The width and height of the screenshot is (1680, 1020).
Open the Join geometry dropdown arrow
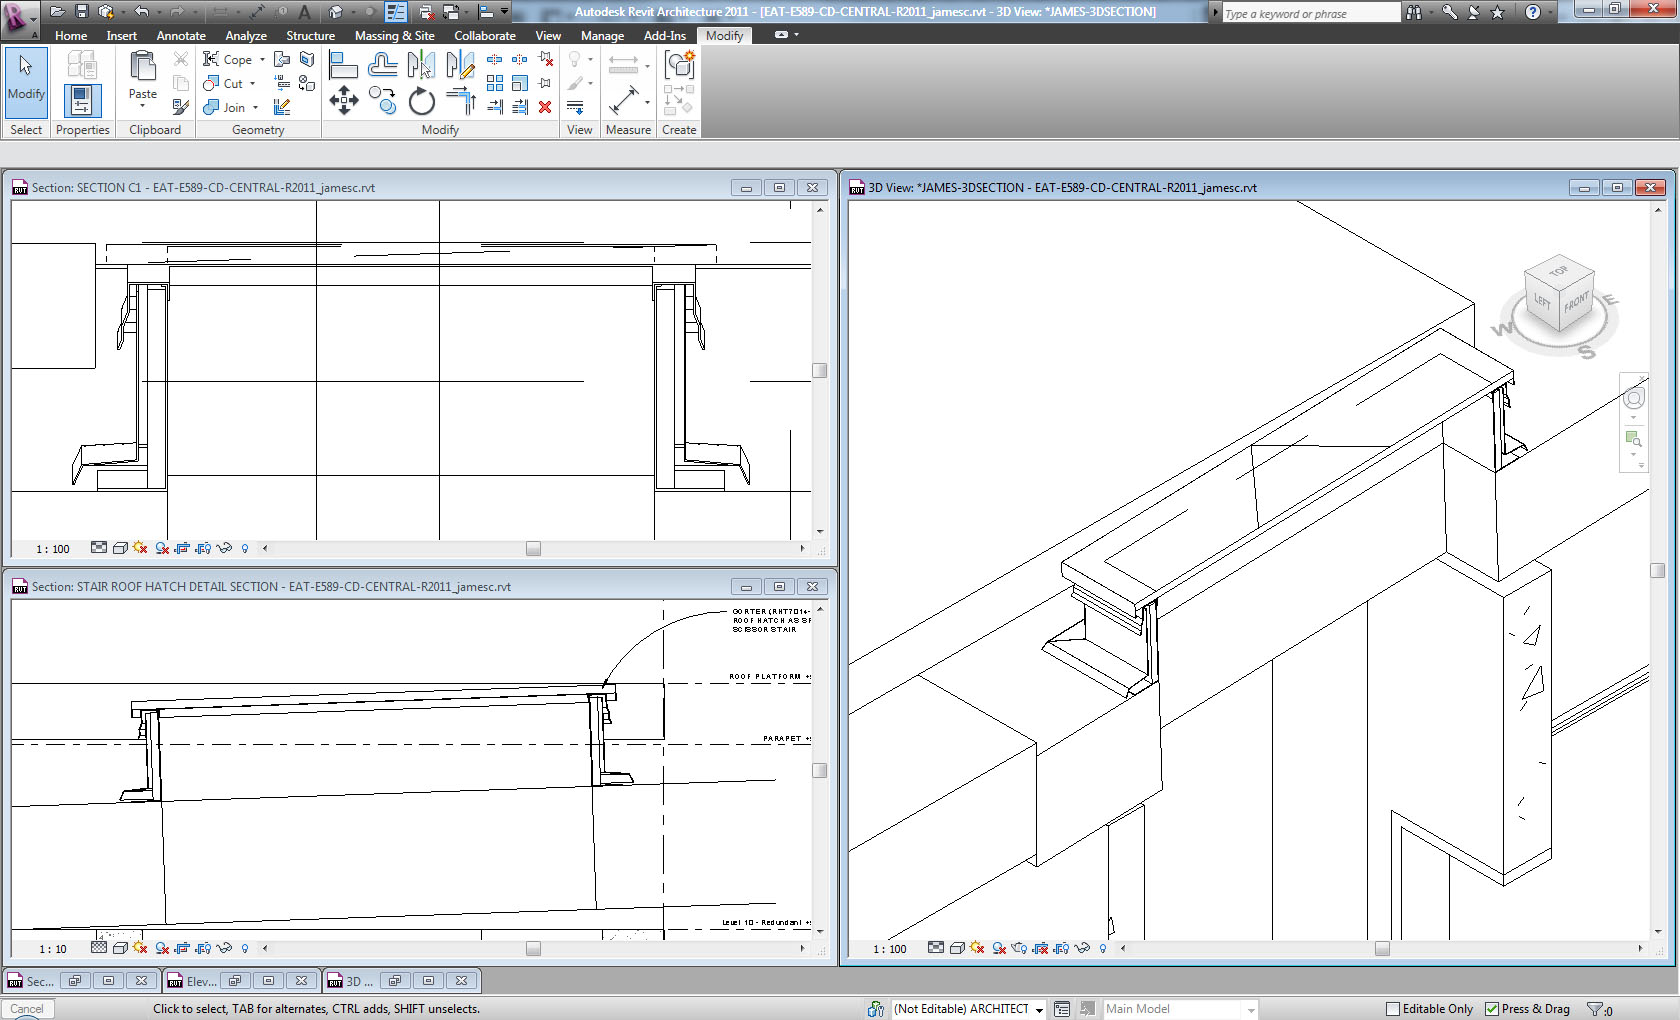point(255,108)
